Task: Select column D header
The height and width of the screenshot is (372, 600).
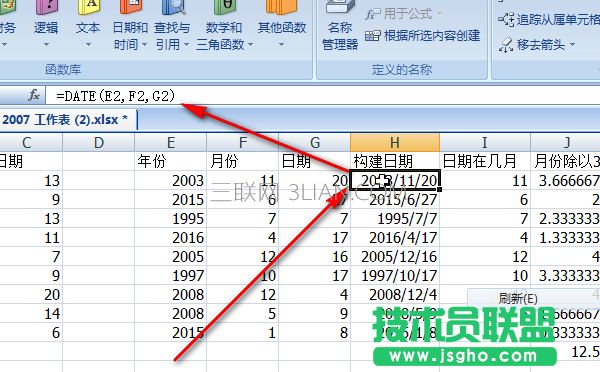Action: [98, 143]
